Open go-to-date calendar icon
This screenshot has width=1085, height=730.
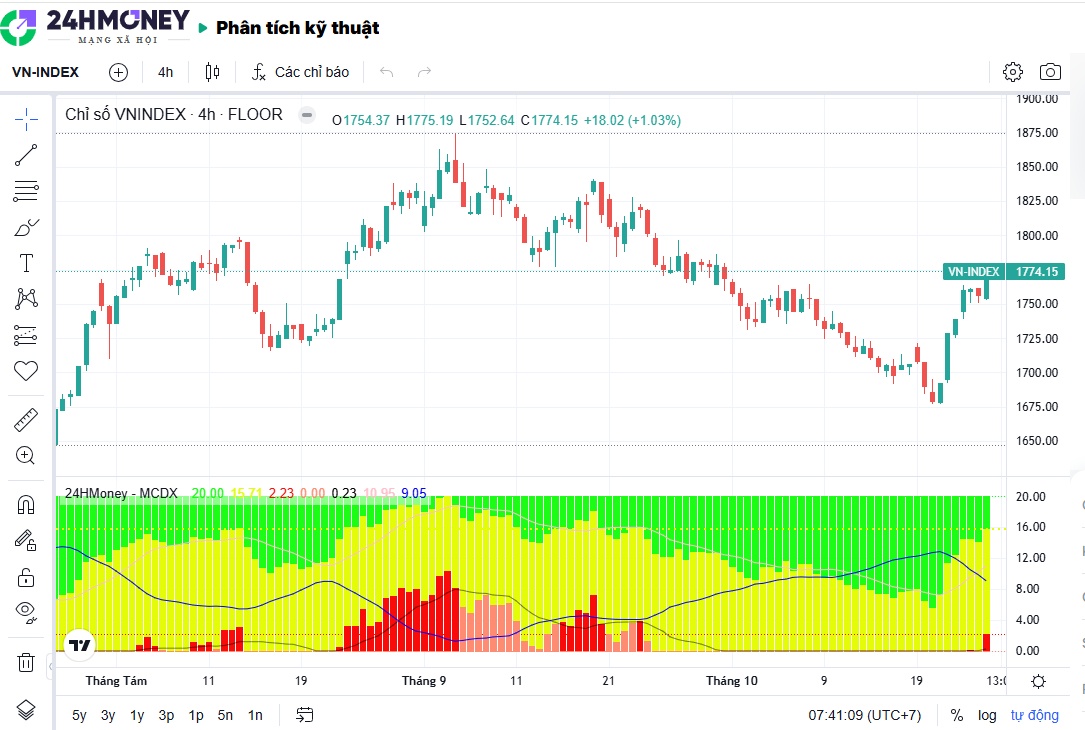click(x=304, y=715)
